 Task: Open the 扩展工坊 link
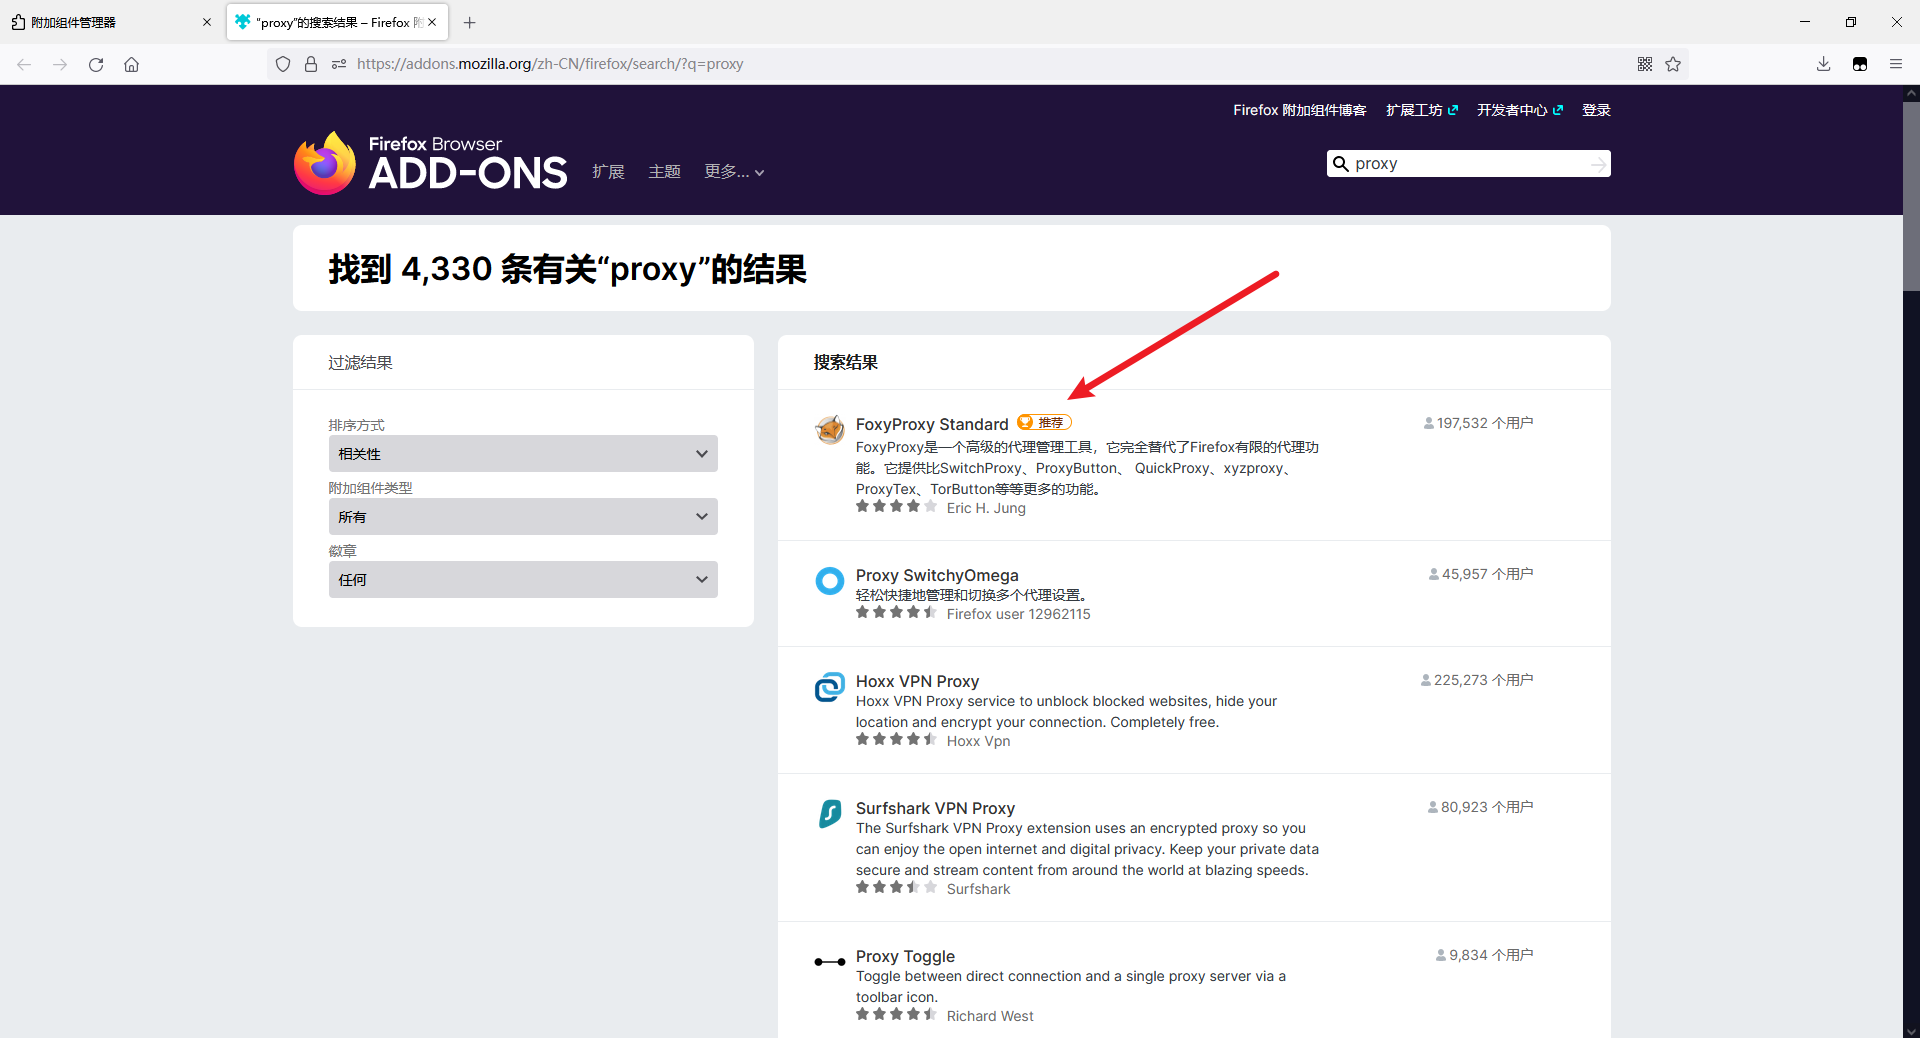pyautogui.click(x=1422, y=110)
